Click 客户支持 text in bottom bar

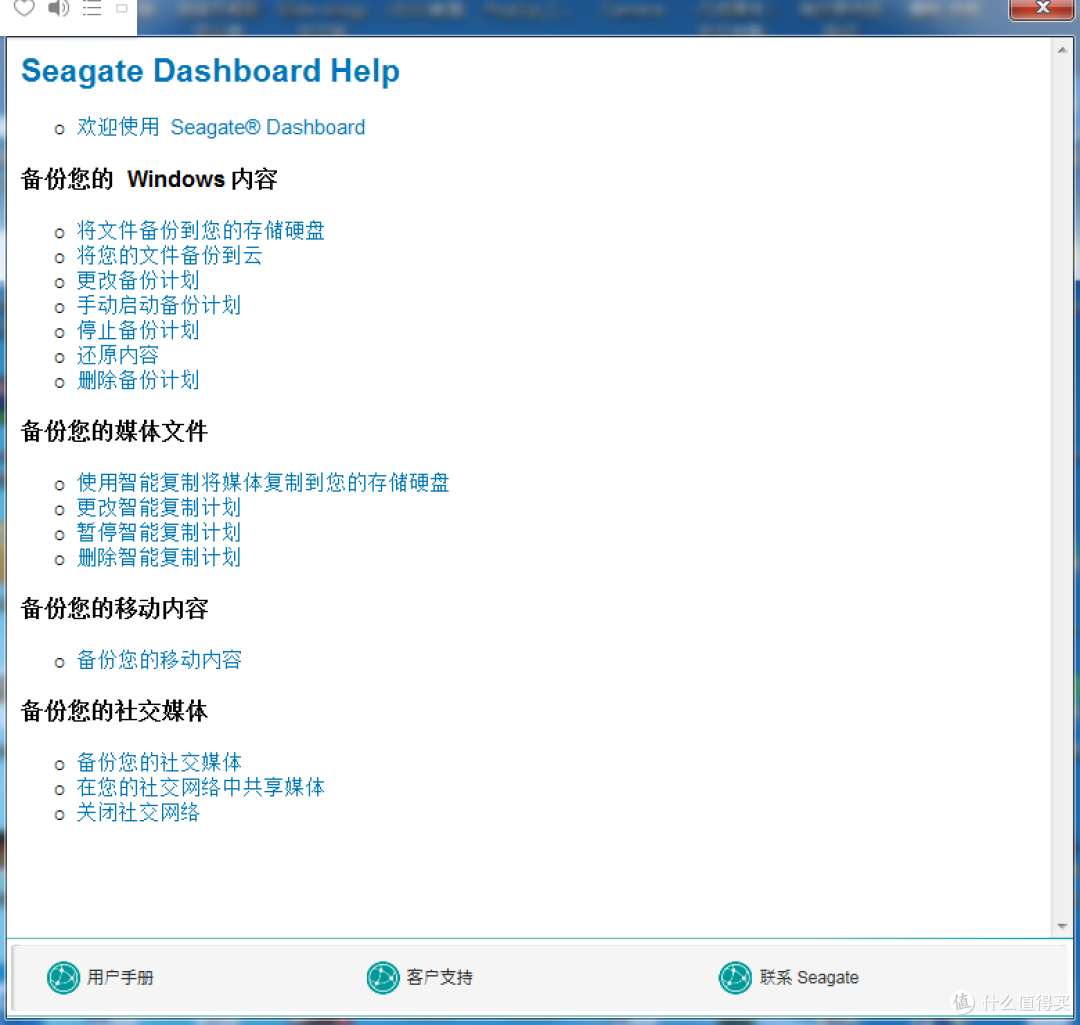[x=439, y=977]
